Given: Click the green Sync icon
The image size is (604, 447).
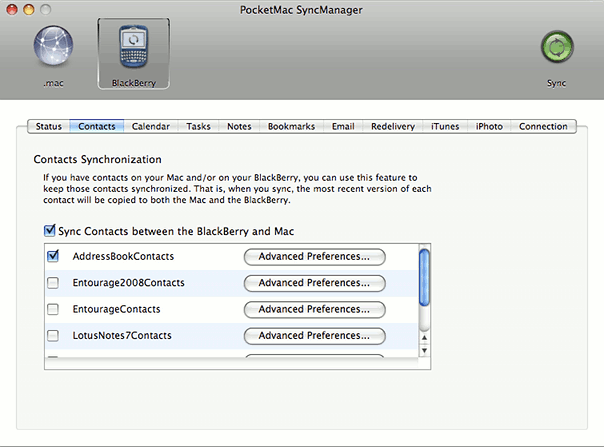Looking at the screenshot, I should [x=557, y=47].
